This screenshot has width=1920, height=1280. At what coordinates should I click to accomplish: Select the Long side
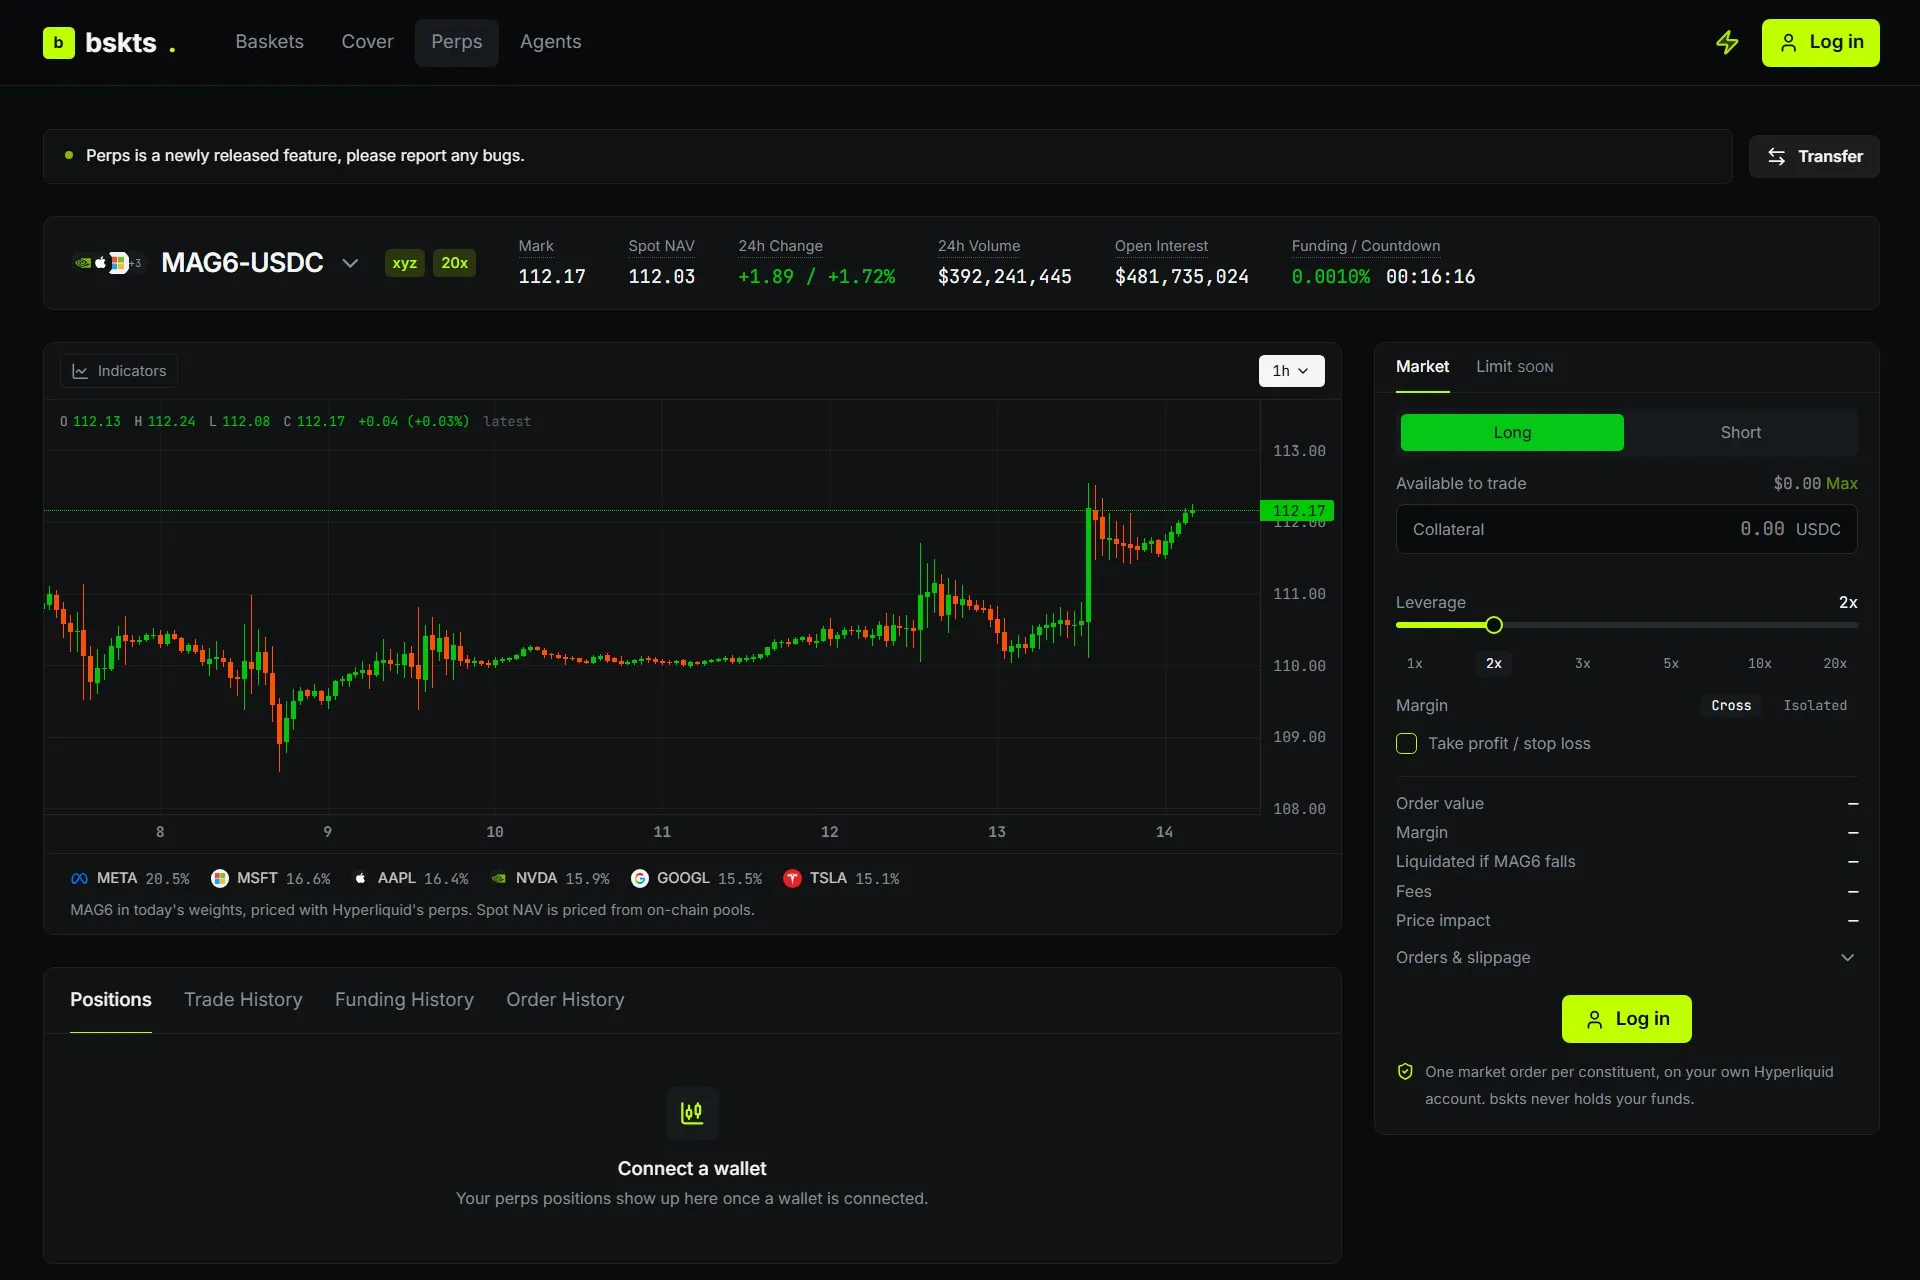[x=1512, y=433]
